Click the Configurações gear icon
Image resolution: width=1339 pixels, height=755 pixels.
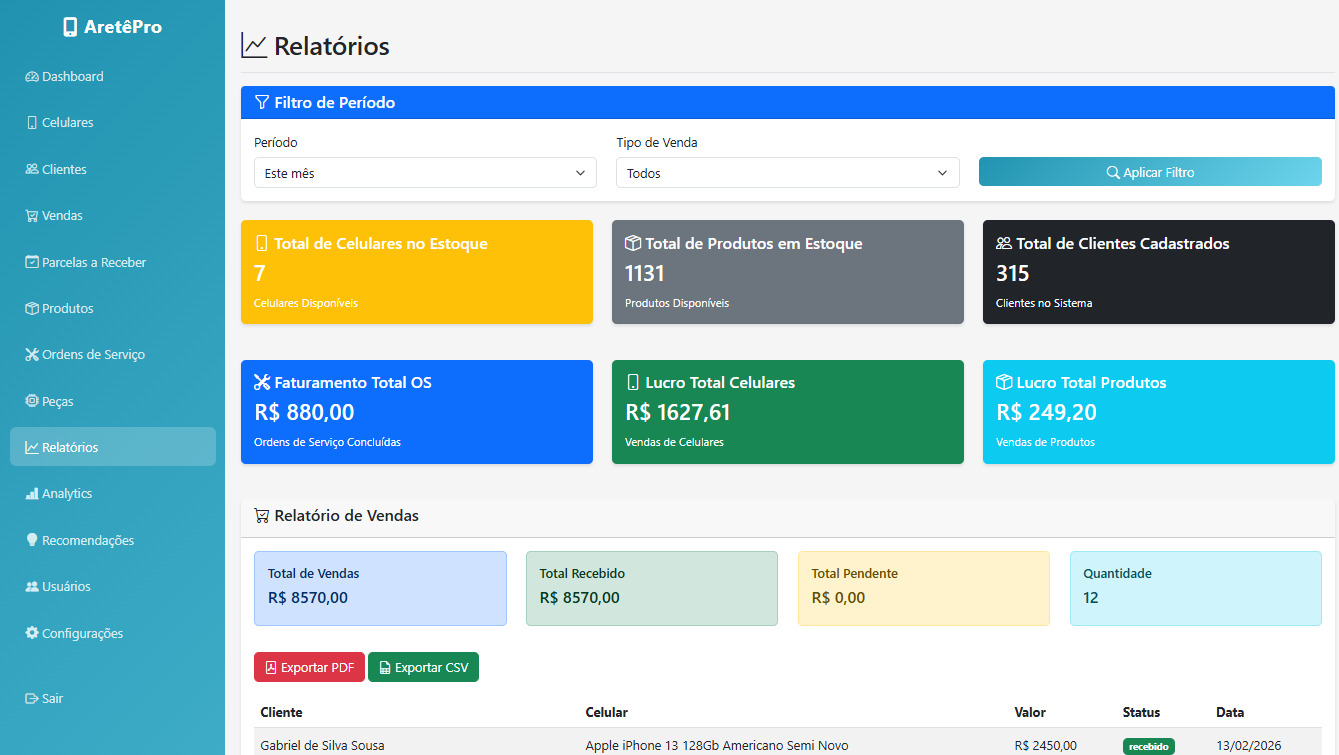32,633
